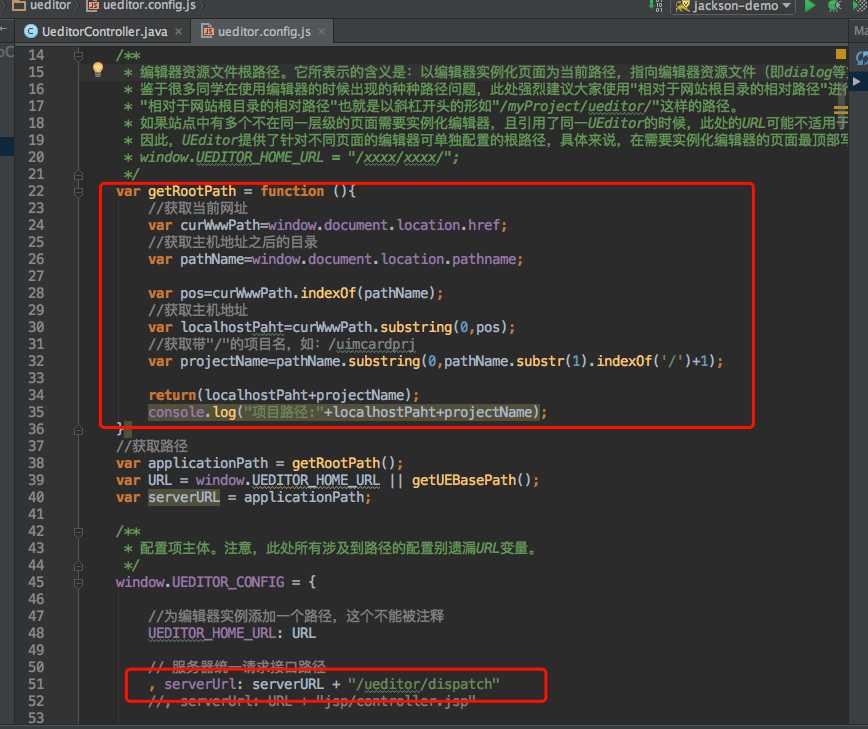Viewport: 868px width, 729px height.
Task: Click 'indexOf(pathName)' on line 28
Action: 368,293
